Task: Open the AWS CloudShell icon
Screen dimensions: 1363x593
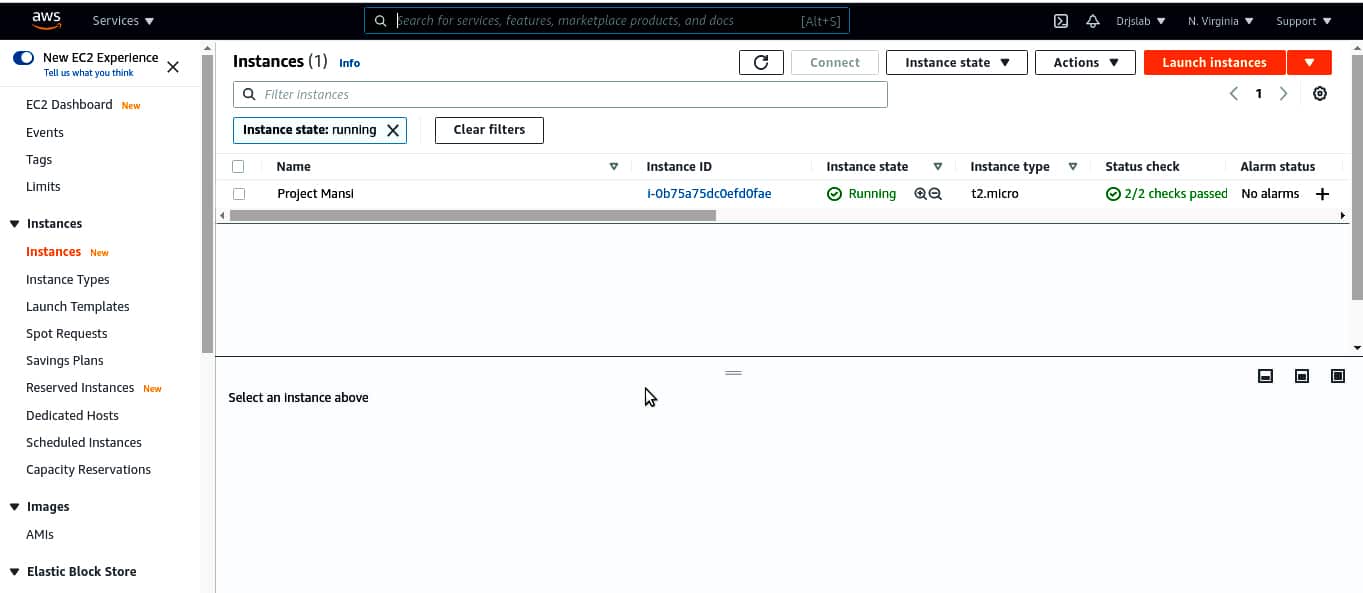Action: (x=1061, y=21)
